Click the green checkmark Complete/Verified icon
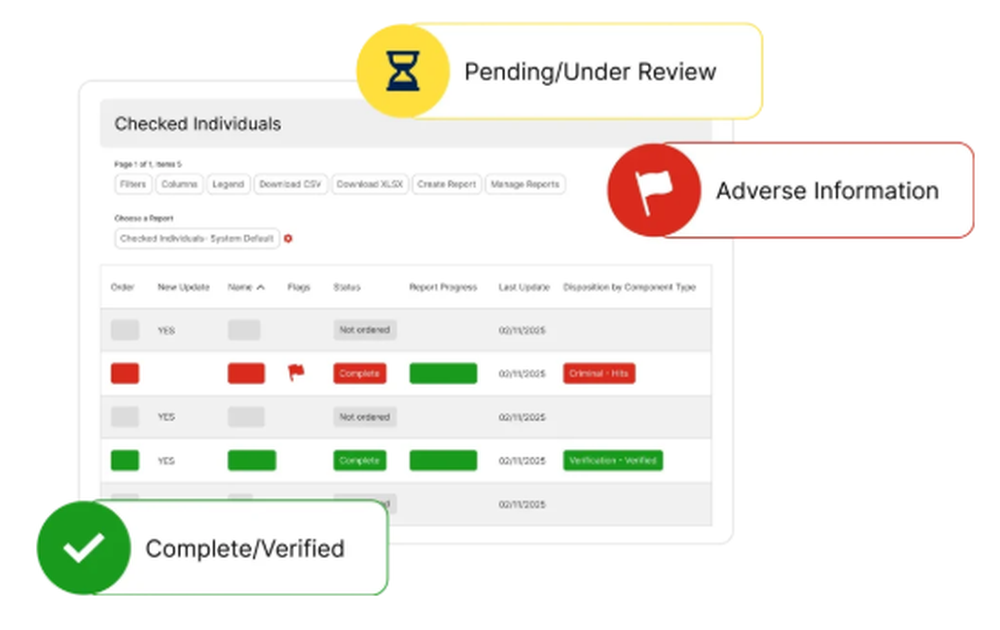 click(x=83, y=548)
